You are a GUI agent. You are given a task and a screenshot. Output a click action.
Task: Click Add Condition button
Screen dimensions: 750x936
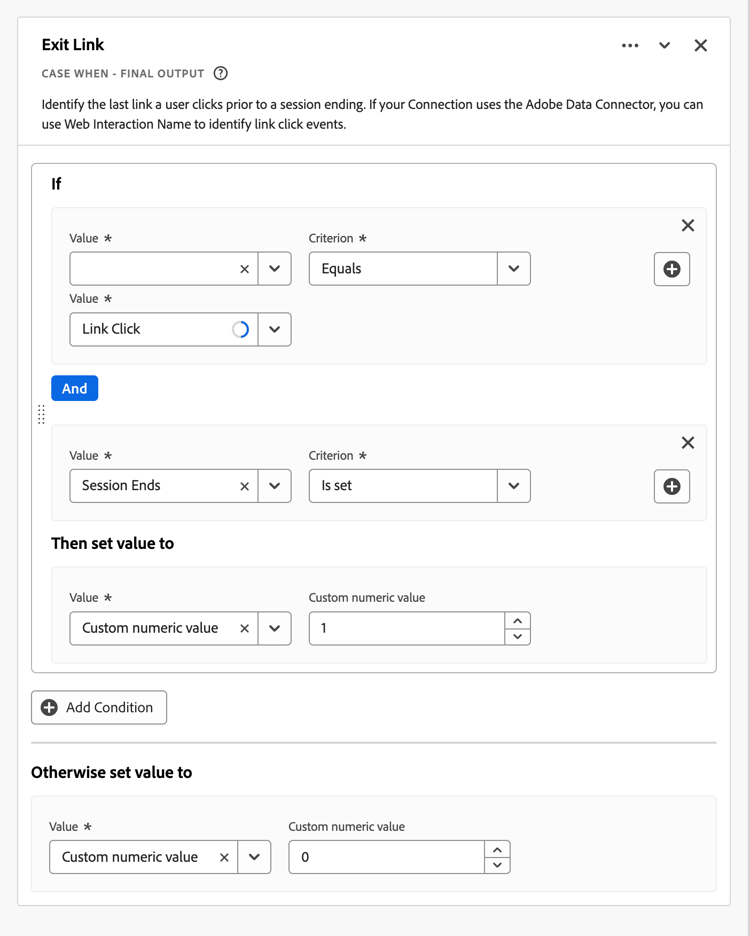[x=99, y=707]
